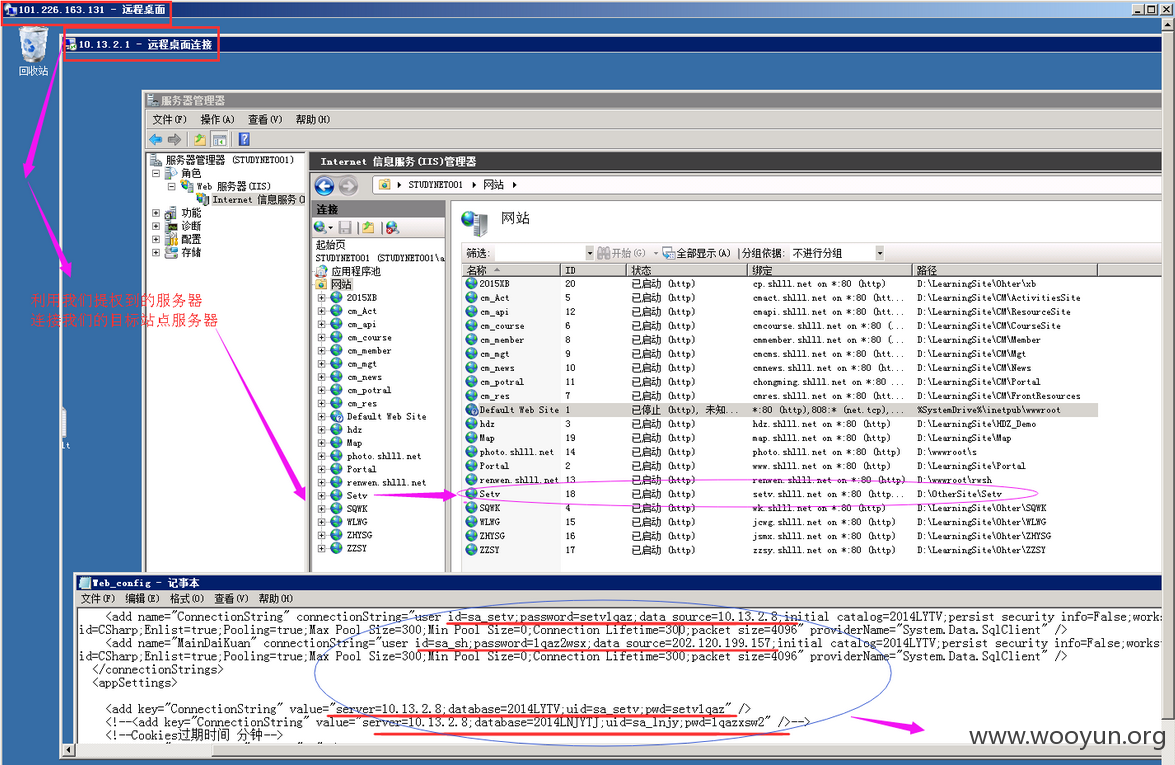This screenshot has height=765, width=1175.
Task: Click the 状态 column header
Action: point(686,270)
